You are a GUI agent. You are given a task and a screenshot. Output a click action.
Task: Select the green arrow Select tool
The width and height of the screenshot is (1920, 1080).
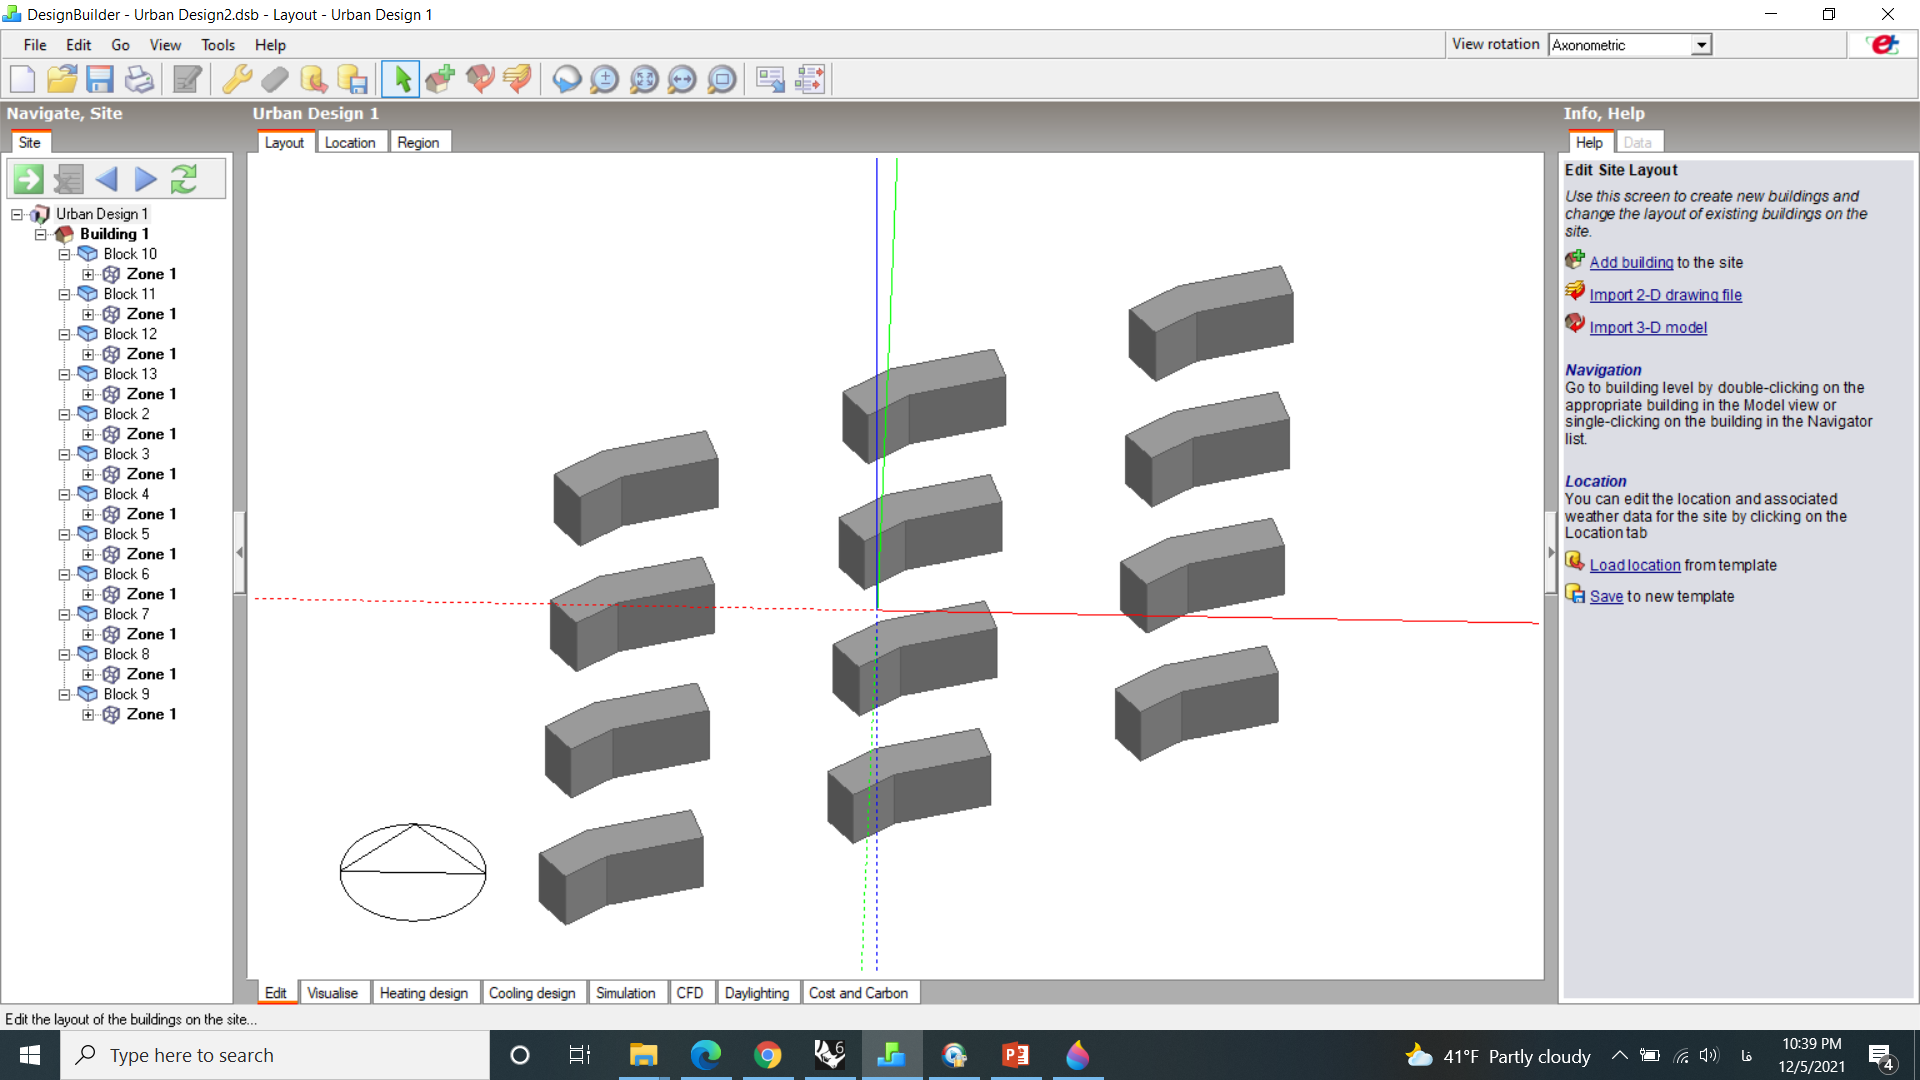pyautogui.click(x=402, y=79)
